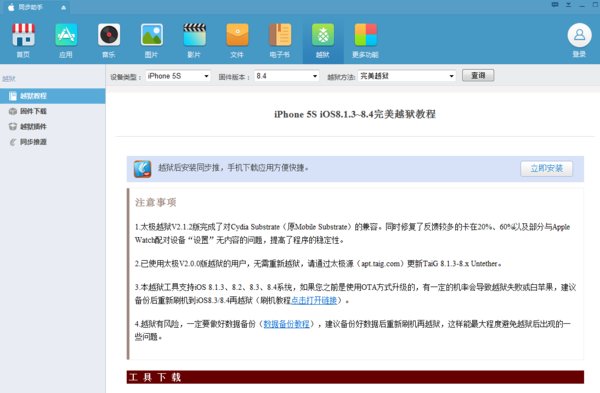
Task: Click the 越狱后安装同步推 banner text
Action: click(233, 168)
